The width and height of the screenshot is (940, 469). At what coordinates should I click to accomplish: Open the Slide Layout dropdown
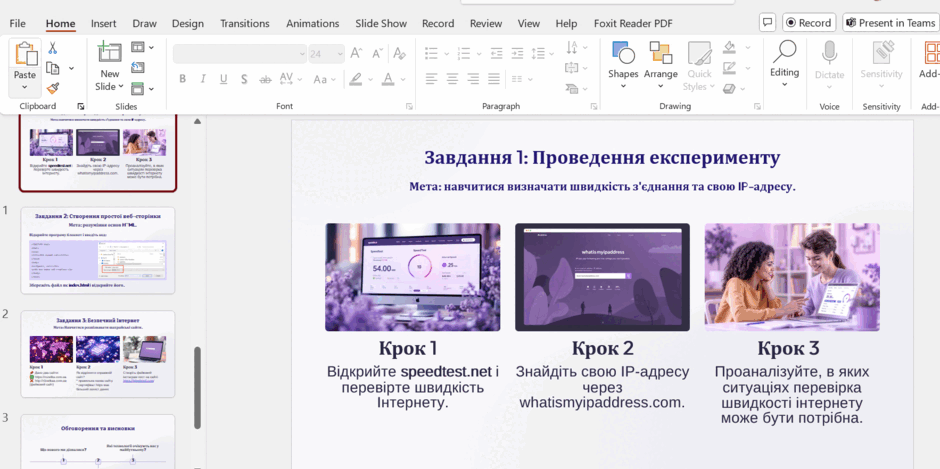(x=143, y=47)
